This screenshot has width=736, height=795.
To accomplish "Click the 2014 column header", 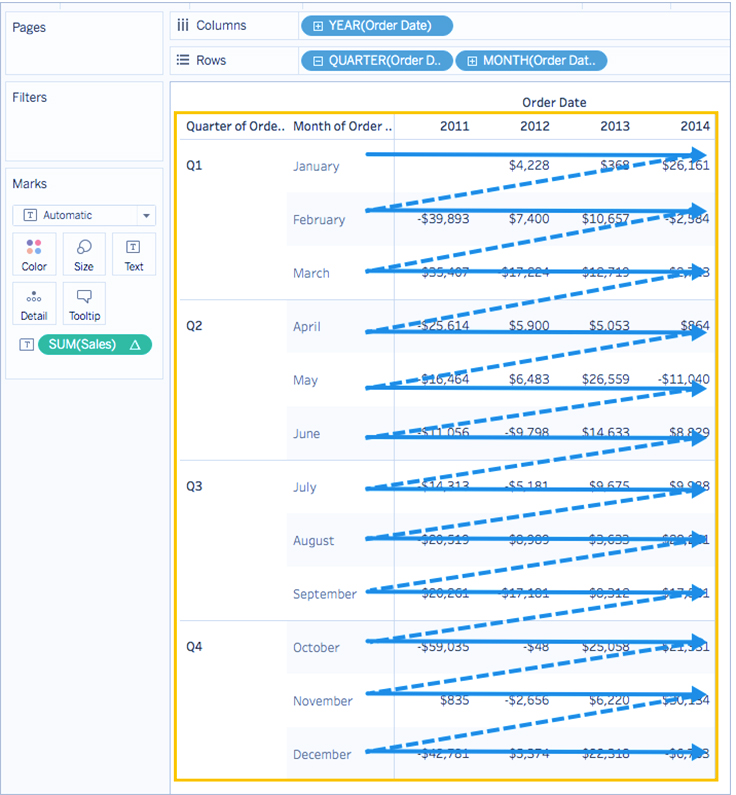I will point(695,126).
